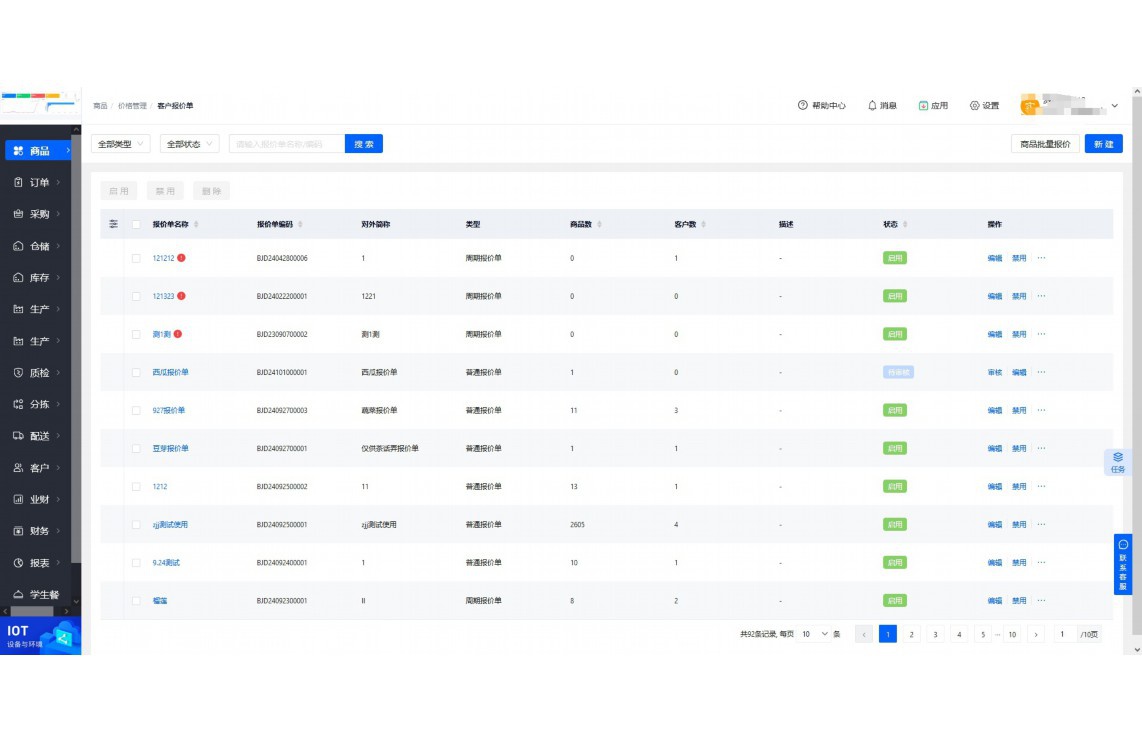Click the 消息 notification bell icon
Image resolution: width=1142 pixels, height=742 pixels.
[x=872, y=105]
